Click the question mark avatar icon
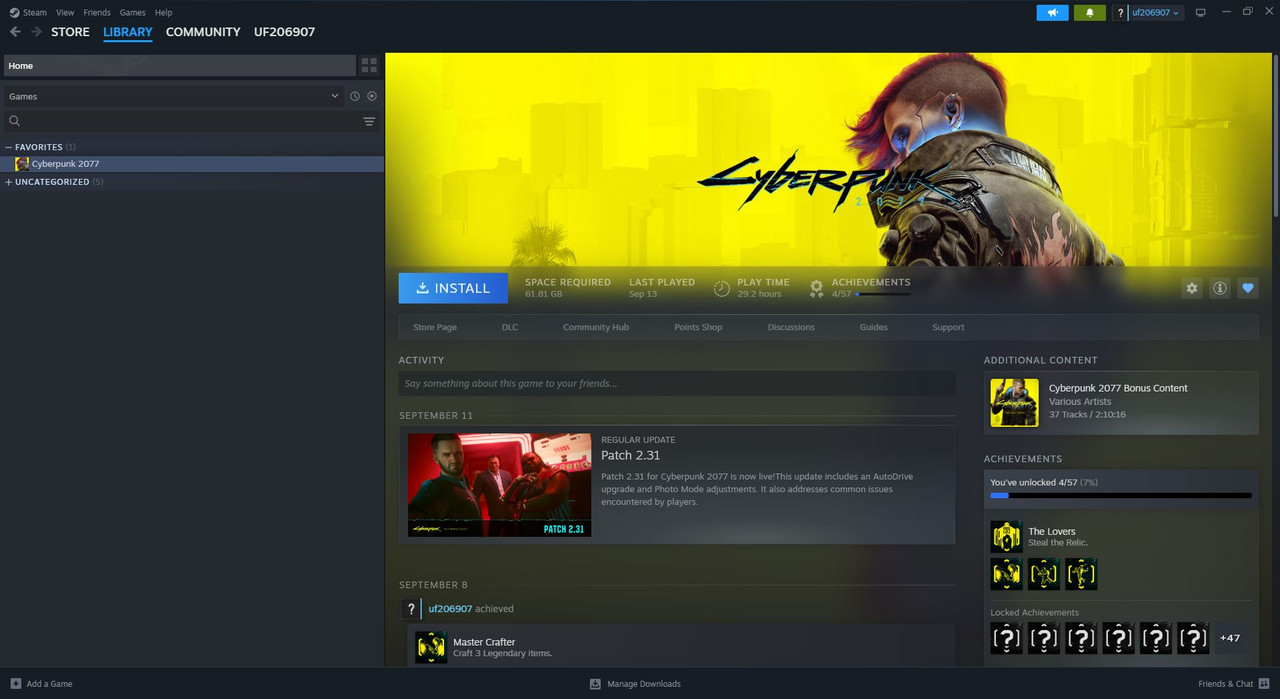 1120,12
